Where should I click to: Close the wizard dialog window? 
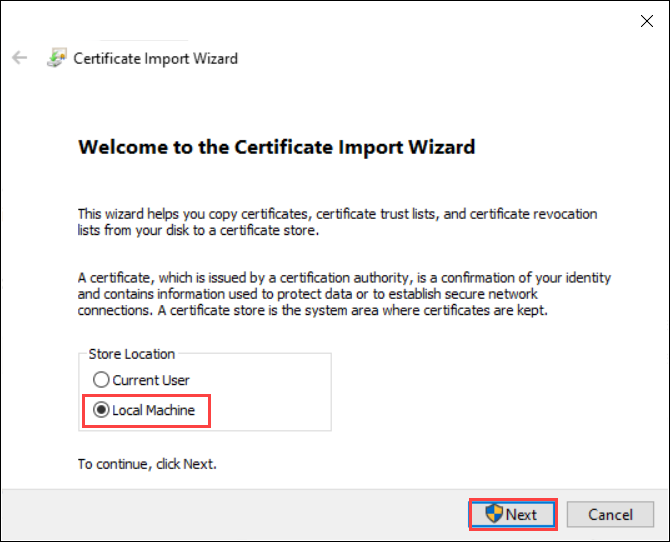pos(646,21)
